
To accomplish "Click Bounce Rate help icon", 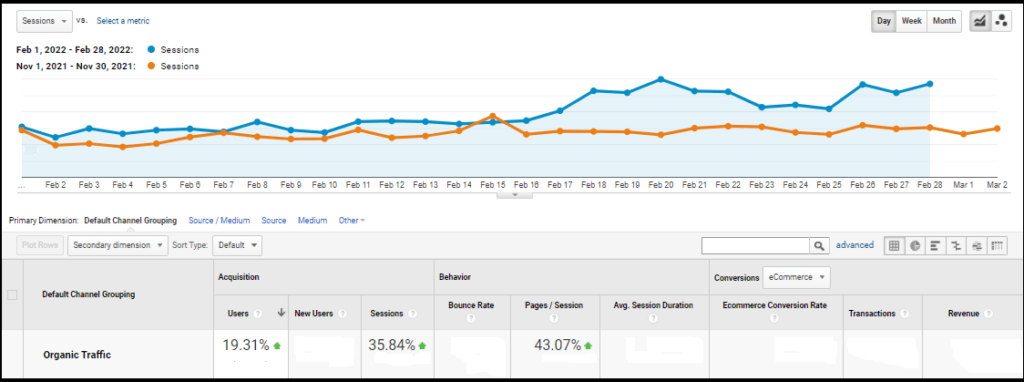I will 471,319.
